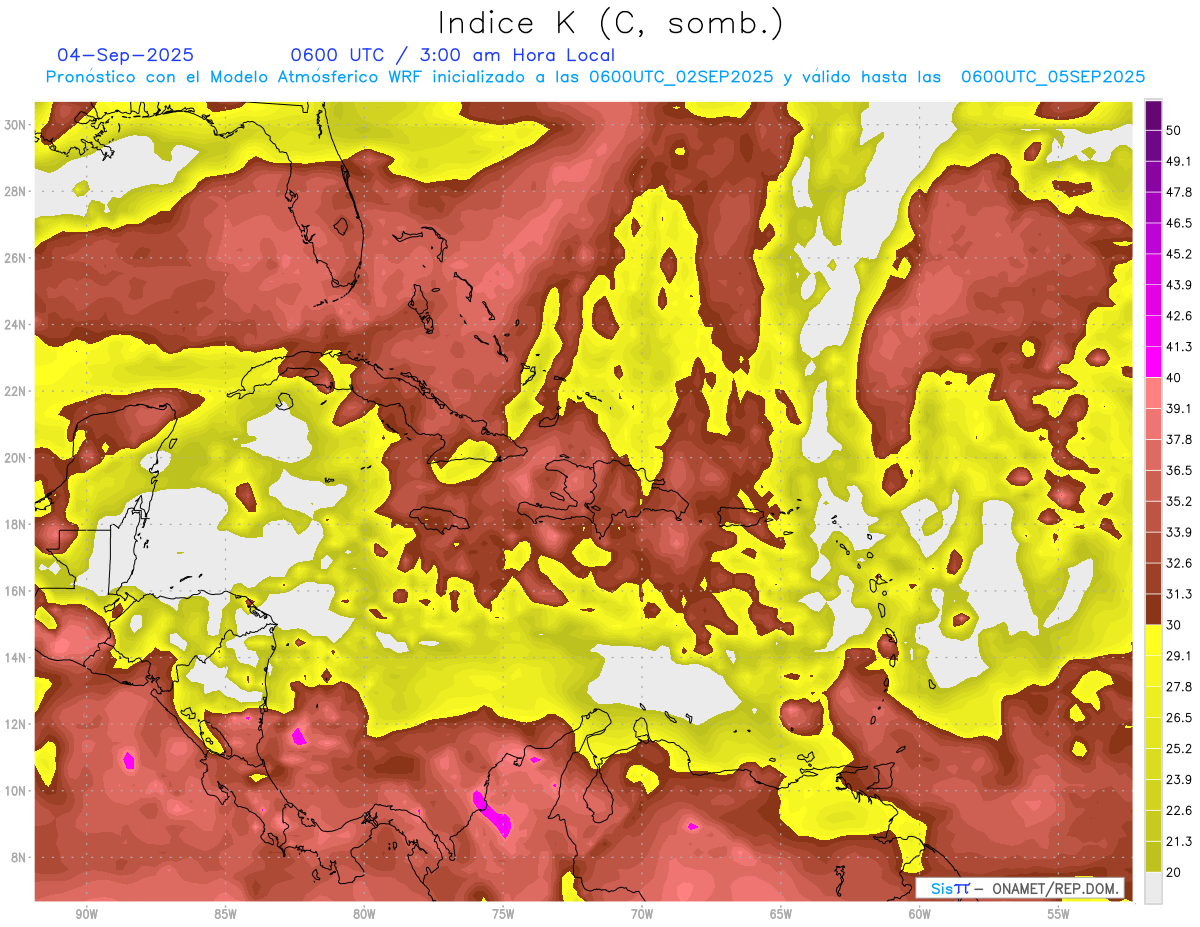Screen dimensions: 1200x927
Task: Click the color scale value 37.8
Action: click(x=1179, y=440)
